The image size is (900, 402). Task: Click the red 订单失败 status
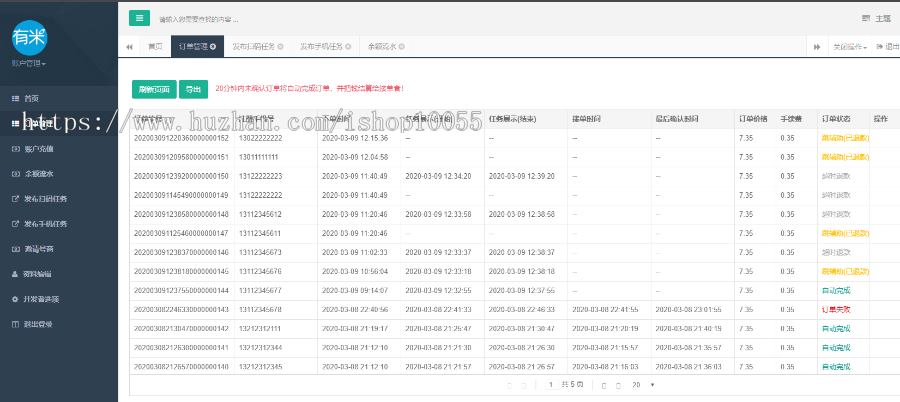[x=836, y=310]
